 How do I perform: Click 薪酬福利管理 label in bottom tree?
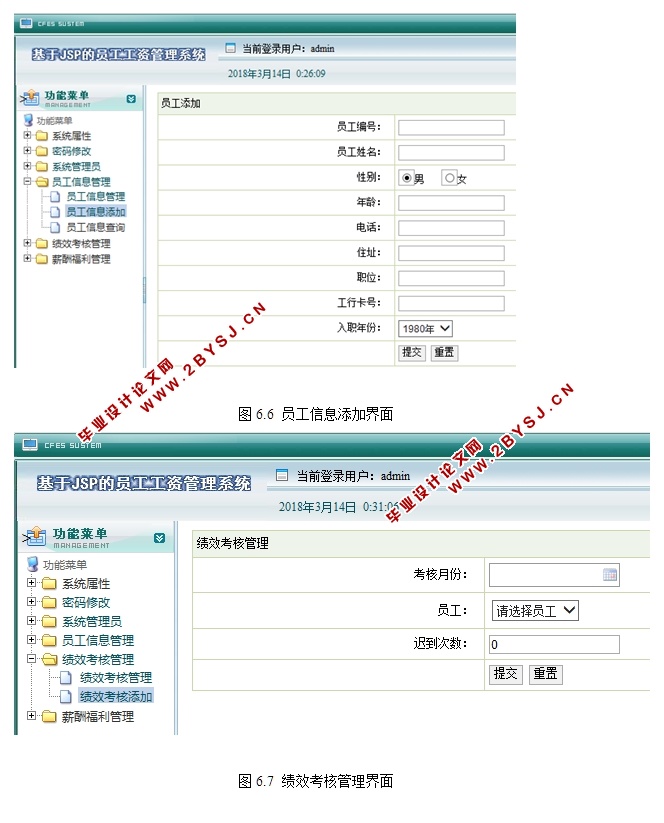pyautogui.click(x=98, y=716)
